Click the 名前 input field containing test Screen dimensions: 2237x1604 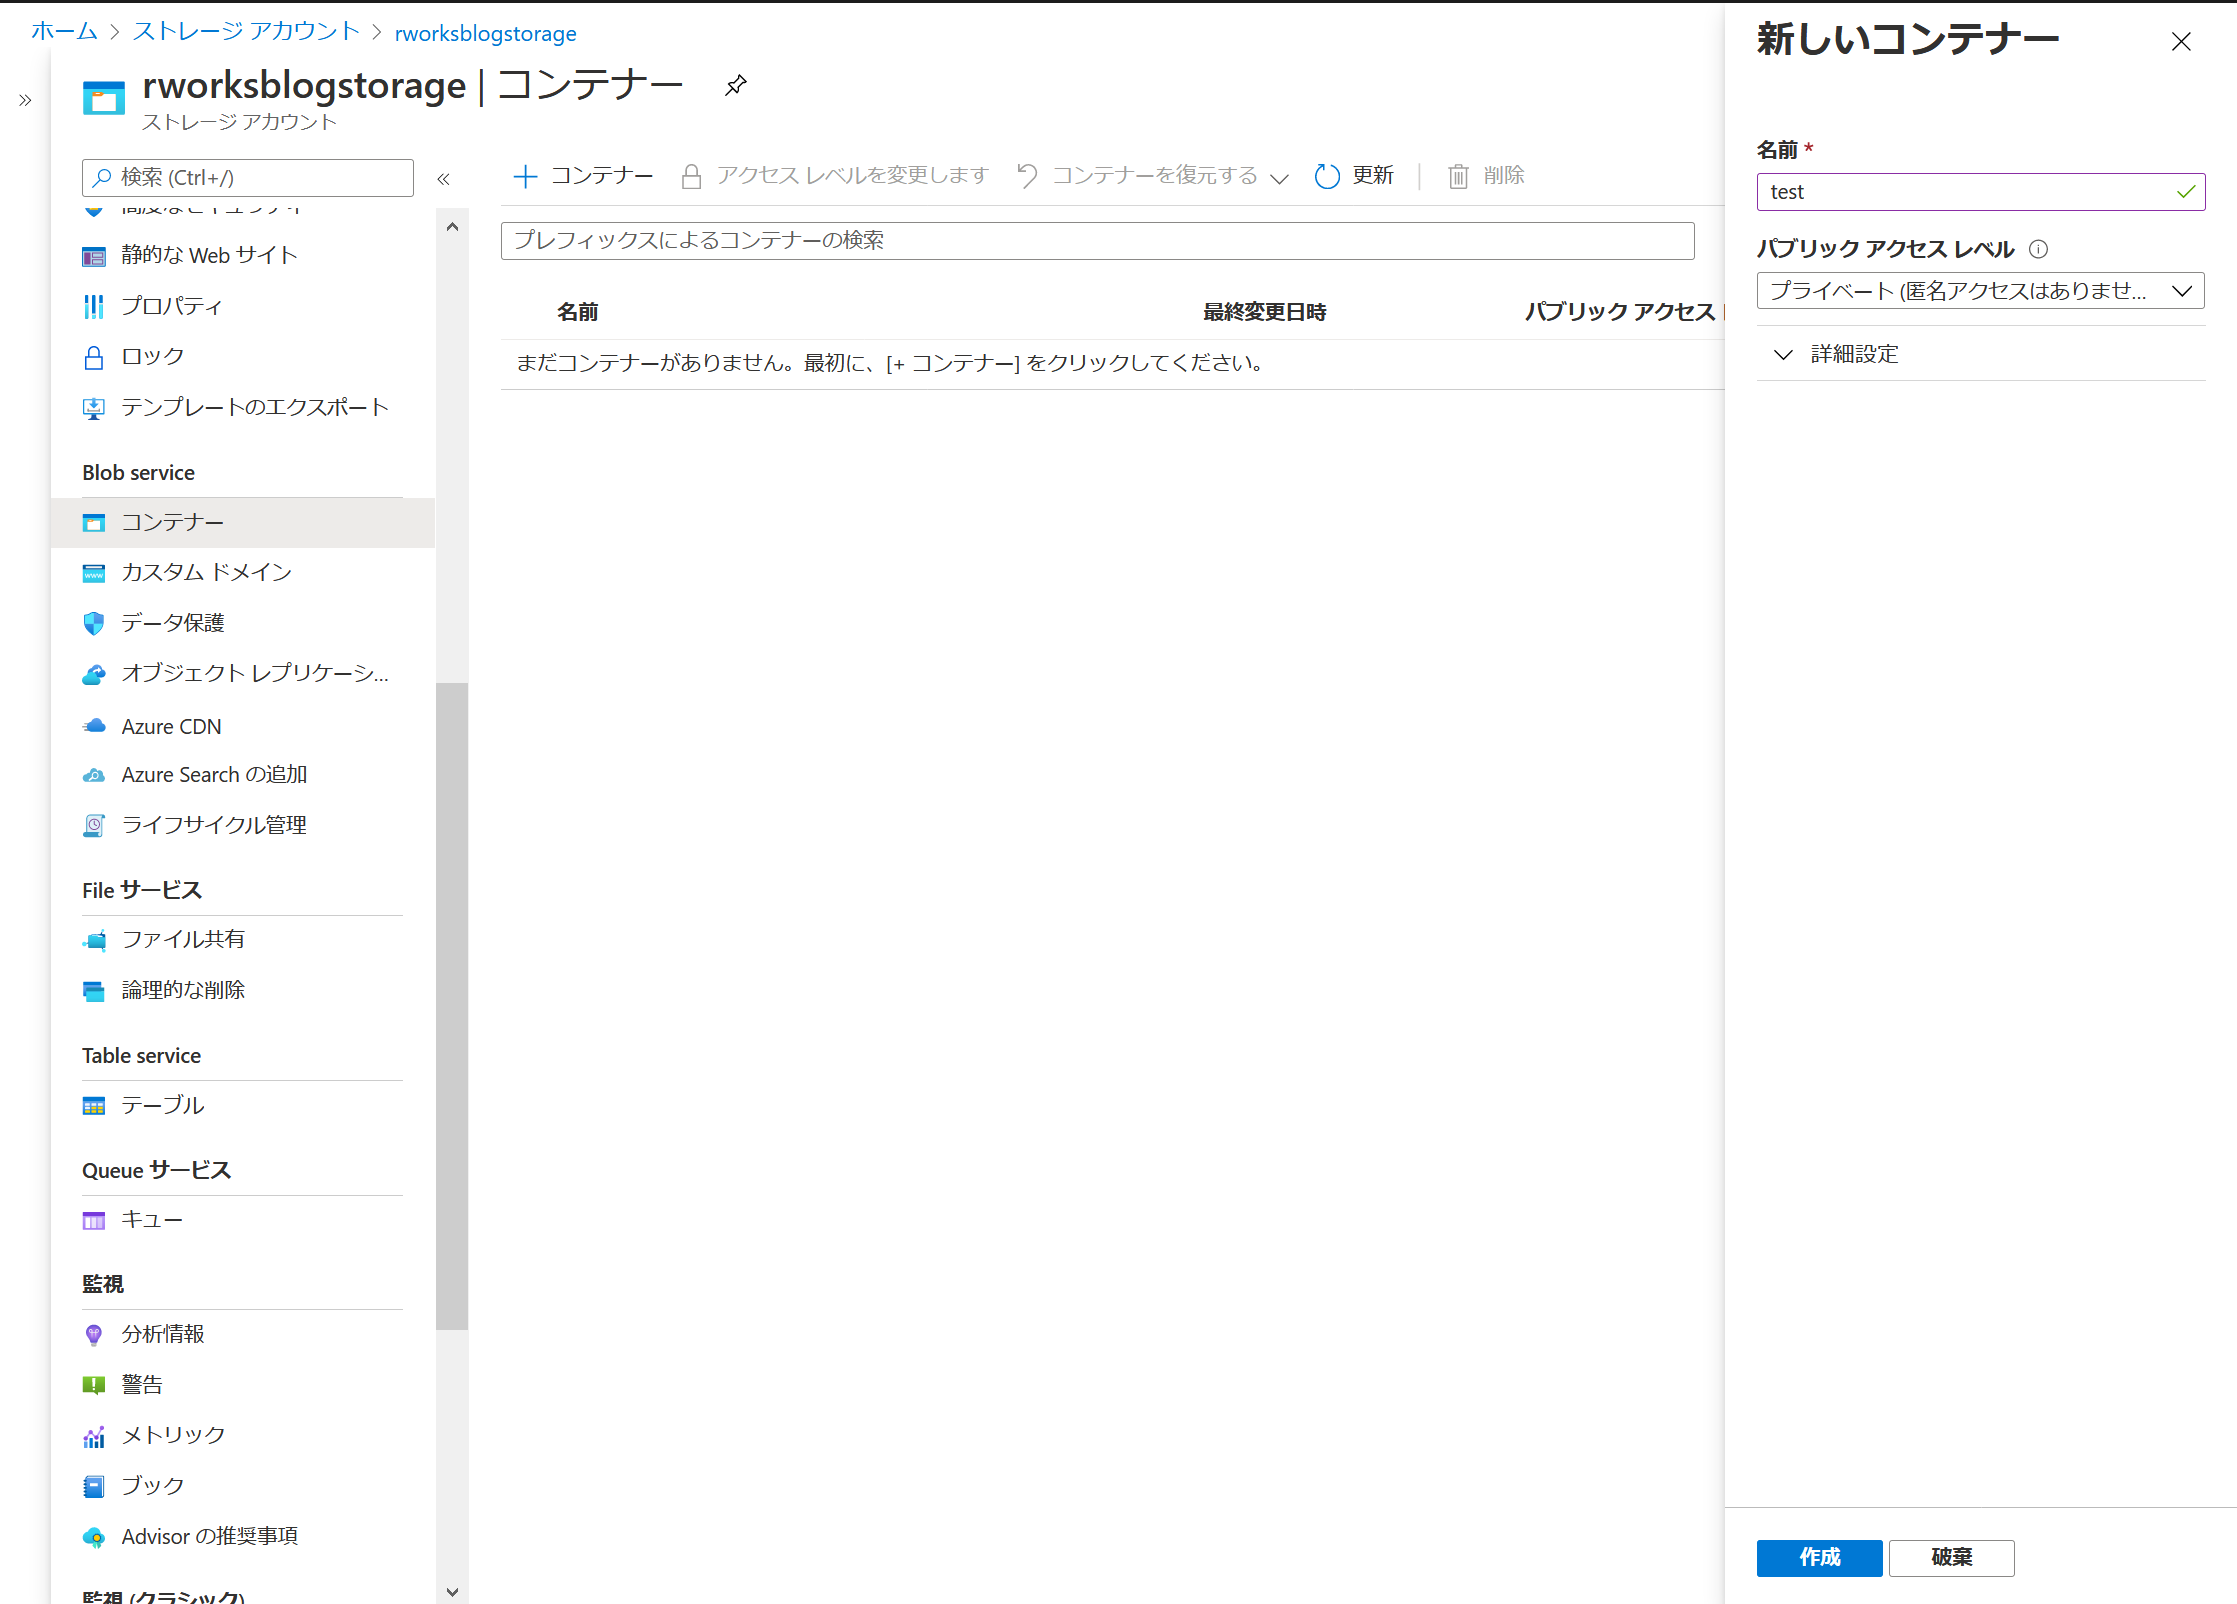[x=1980, y=192]
